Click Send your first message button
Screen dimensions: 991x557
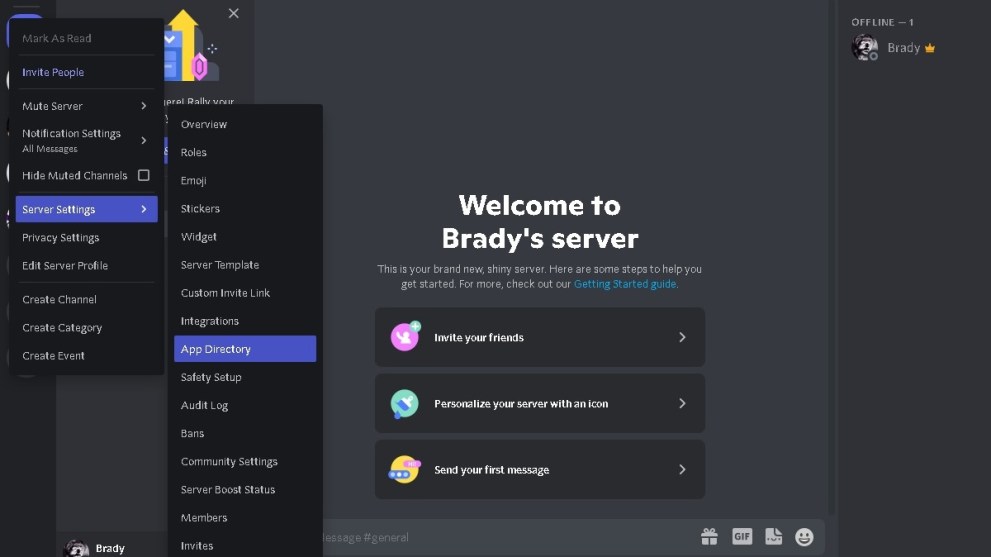click(x=540, y=470)
